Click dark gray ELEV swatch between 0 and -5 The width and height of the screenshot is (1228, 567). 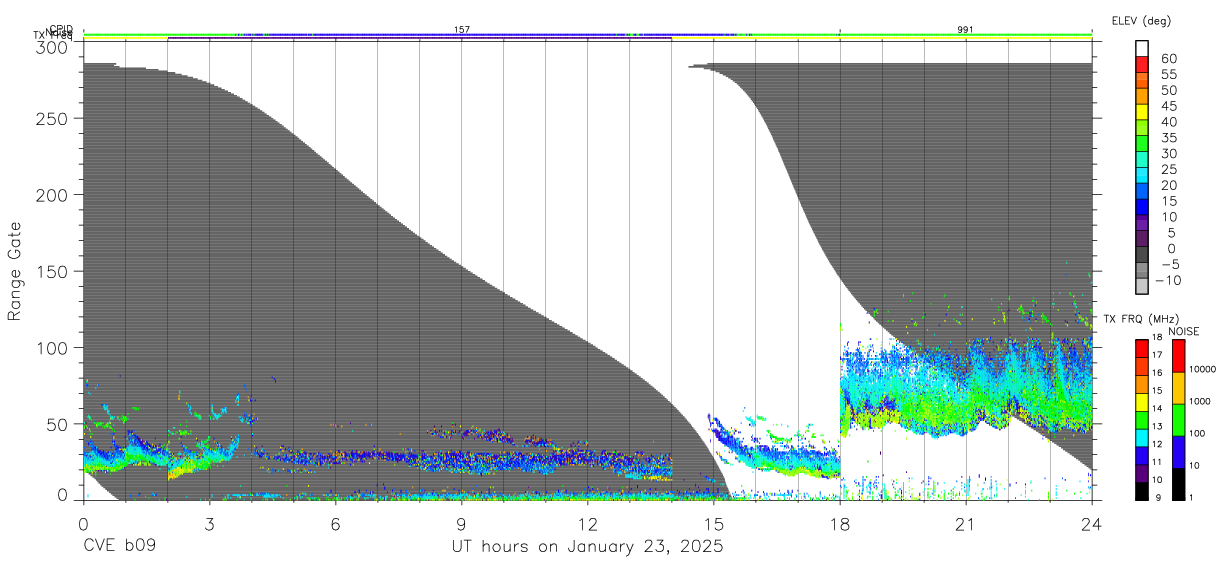pos(1143,256)
